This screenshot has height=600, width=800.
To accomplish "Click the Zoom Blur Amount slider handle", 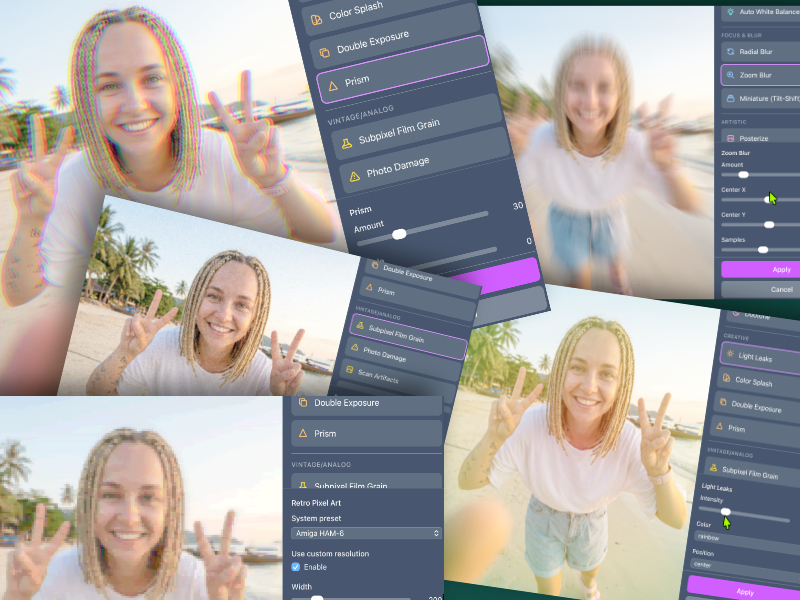I will tap(743, 175).
